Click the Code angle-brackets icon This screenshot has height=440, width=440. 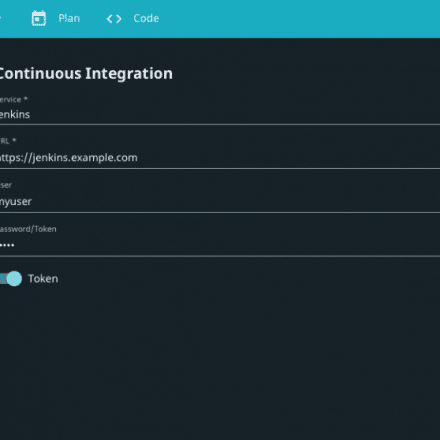coord(114,19)
